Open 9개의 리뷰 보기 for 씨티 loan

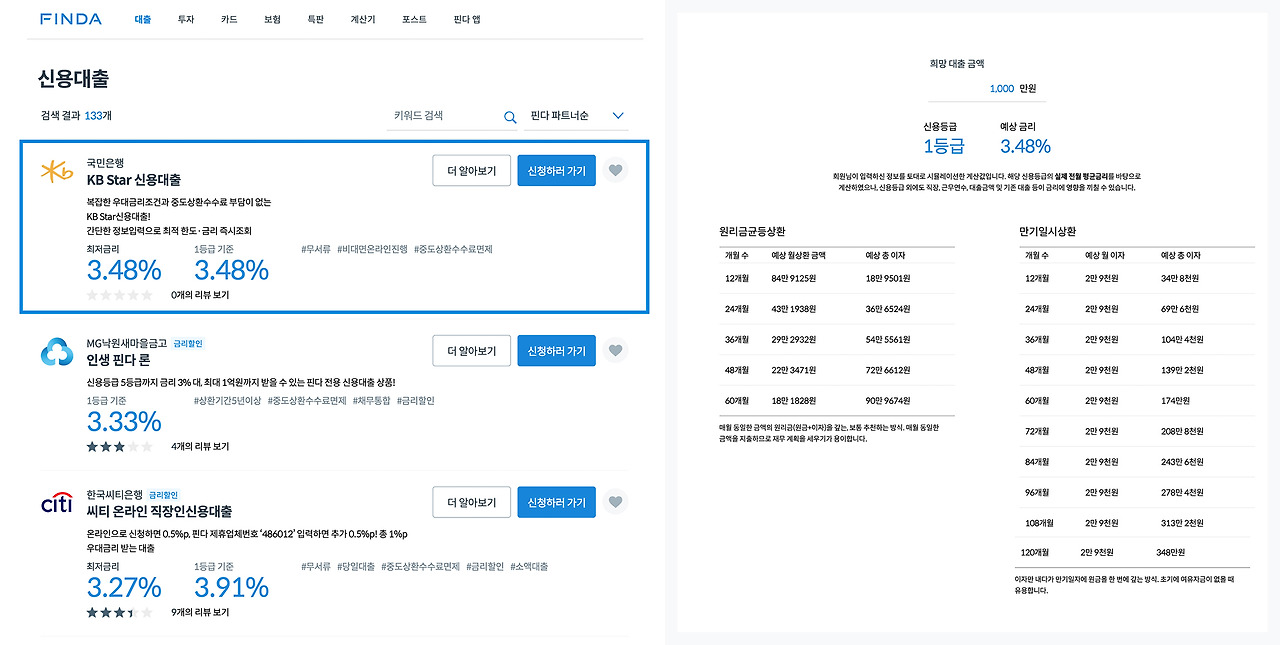(200, 612)
